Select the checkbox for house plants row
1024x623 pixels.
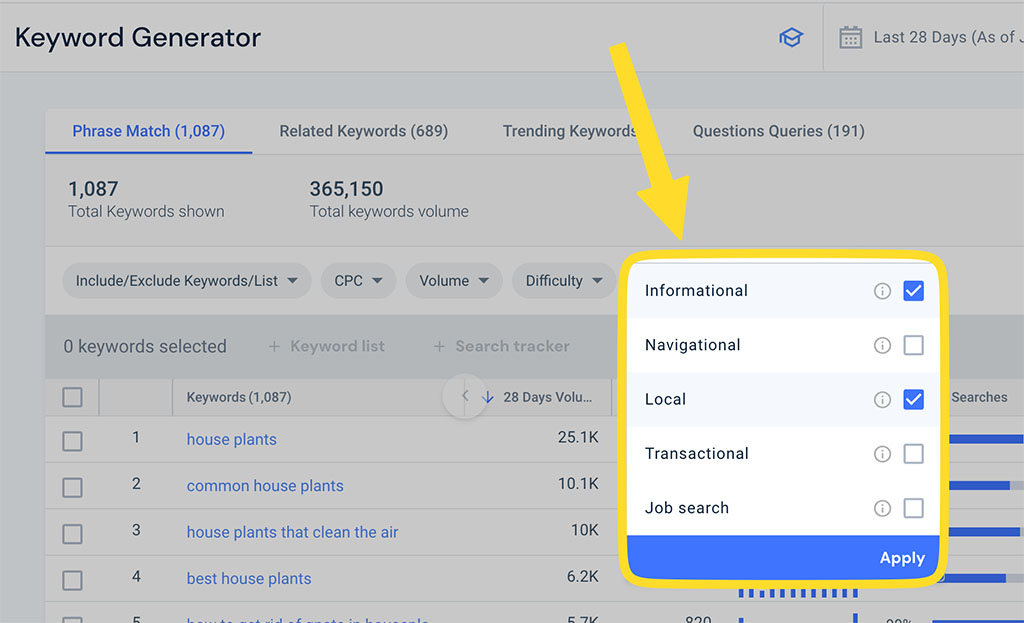72,441
